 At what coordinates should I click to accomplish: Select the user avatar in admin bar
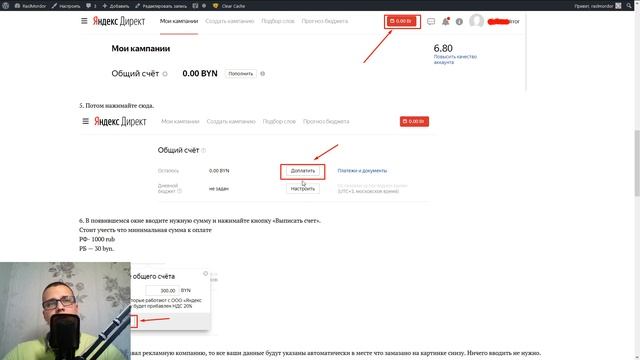click(618, 6)
